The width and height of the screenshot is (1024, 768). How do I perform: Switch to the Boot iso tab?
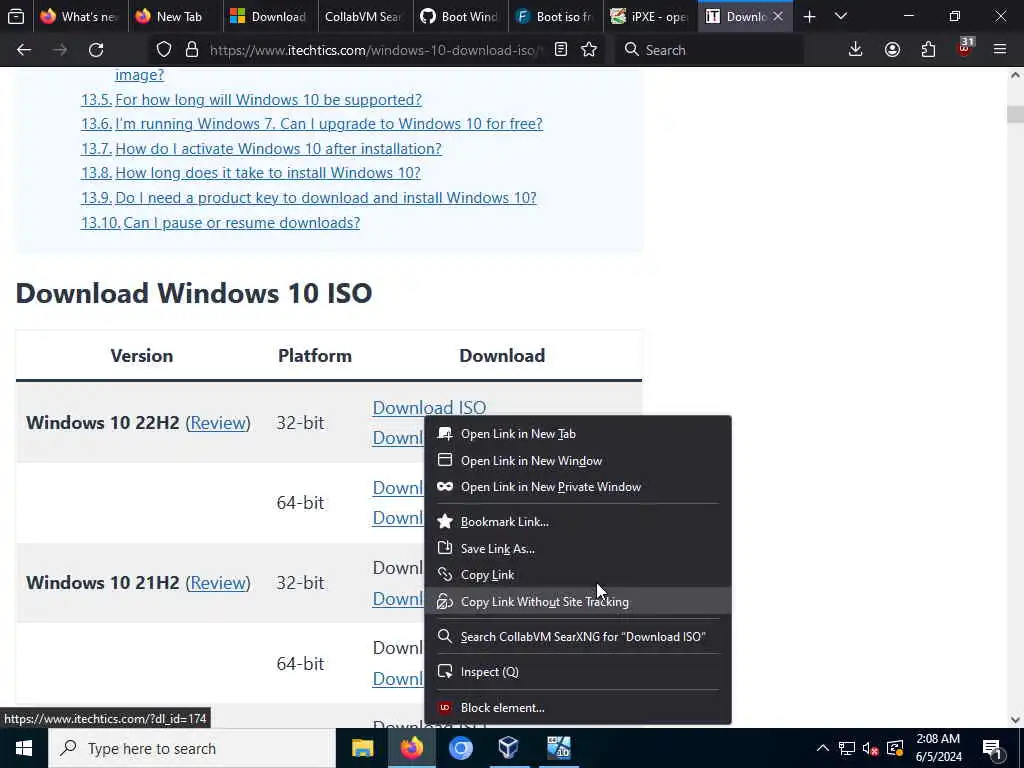click(x=554, y=17)
